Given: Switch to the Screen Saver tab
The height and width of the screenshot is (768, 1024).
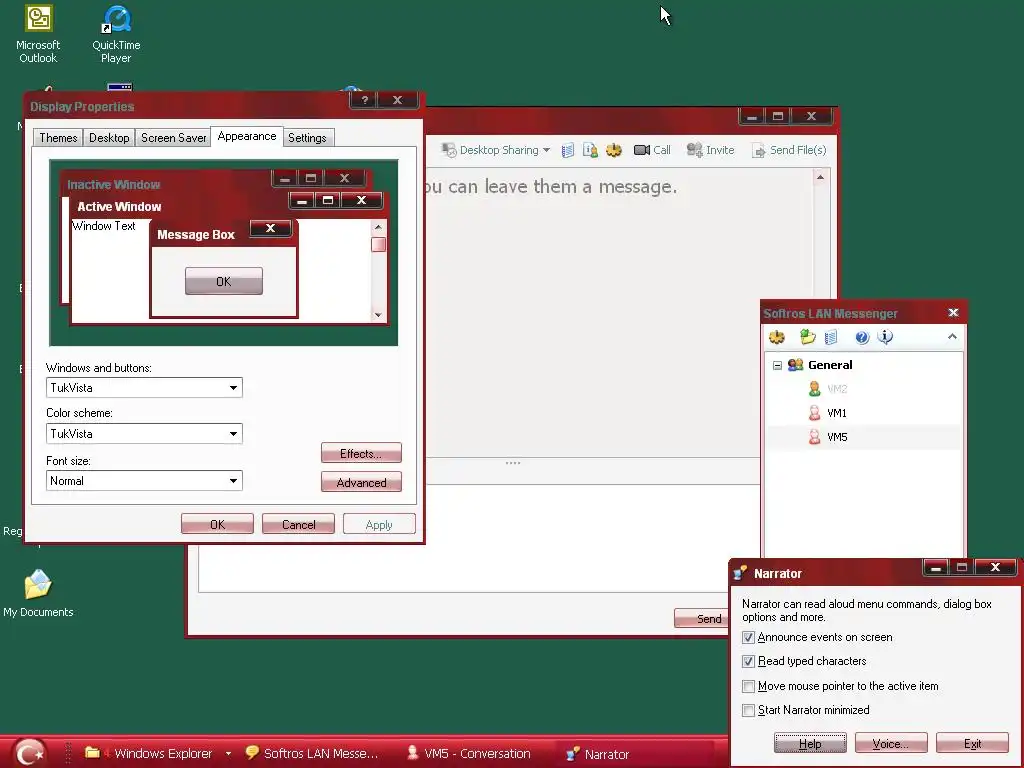Looking at the screenshot, I should click(x=173, y=138).
